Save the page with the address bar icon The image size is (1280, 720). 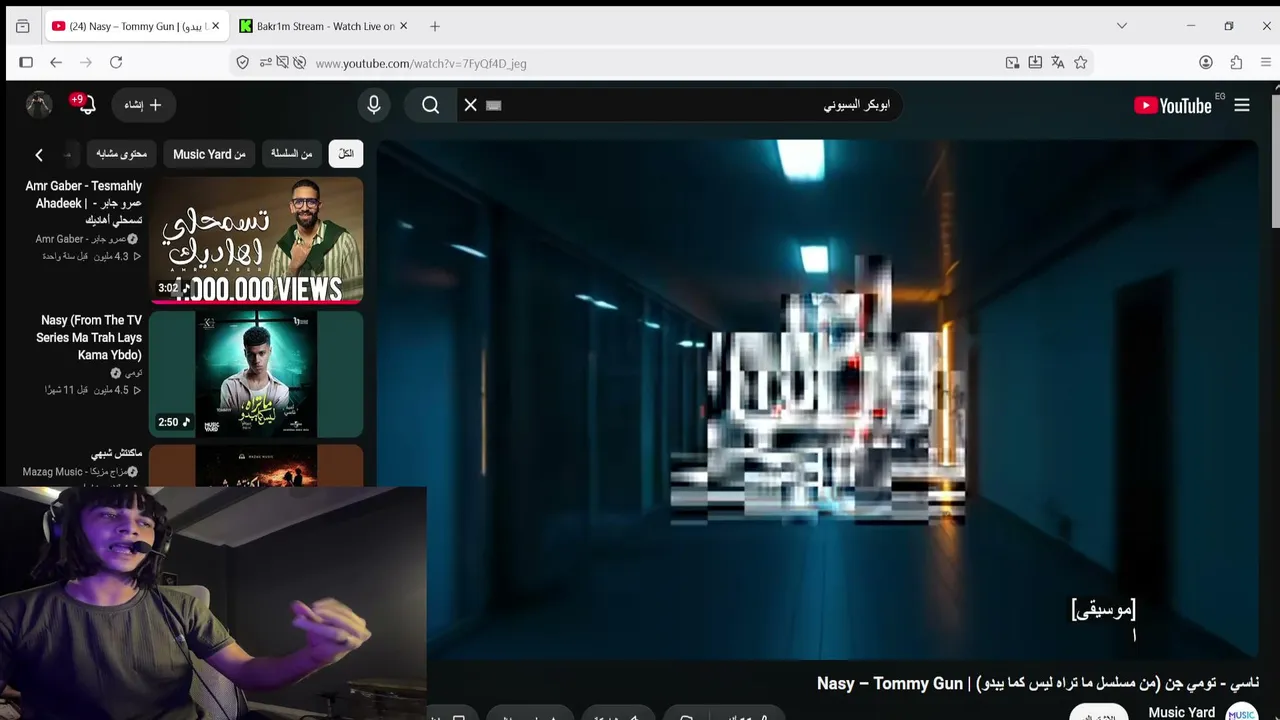[1035, 62]
